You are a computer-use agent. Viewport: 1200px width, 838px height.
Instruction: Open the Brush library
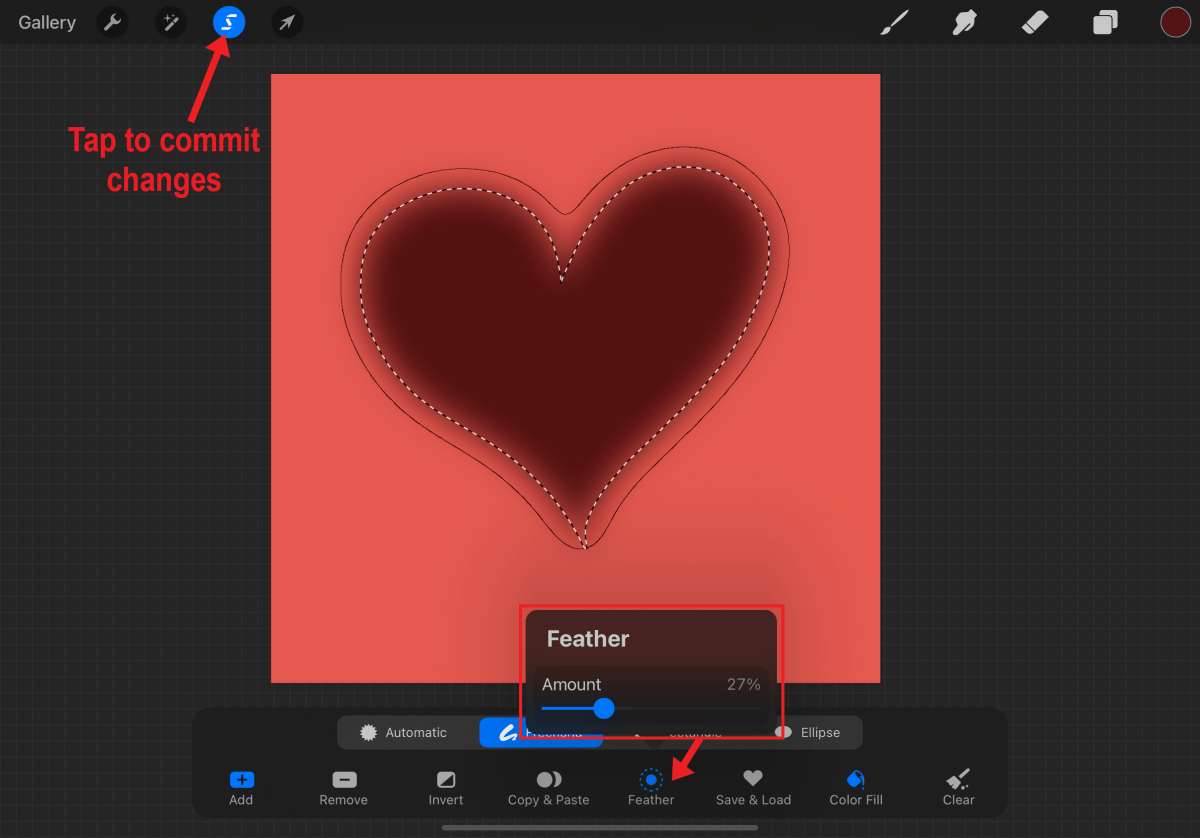click(x=894, y=22)
